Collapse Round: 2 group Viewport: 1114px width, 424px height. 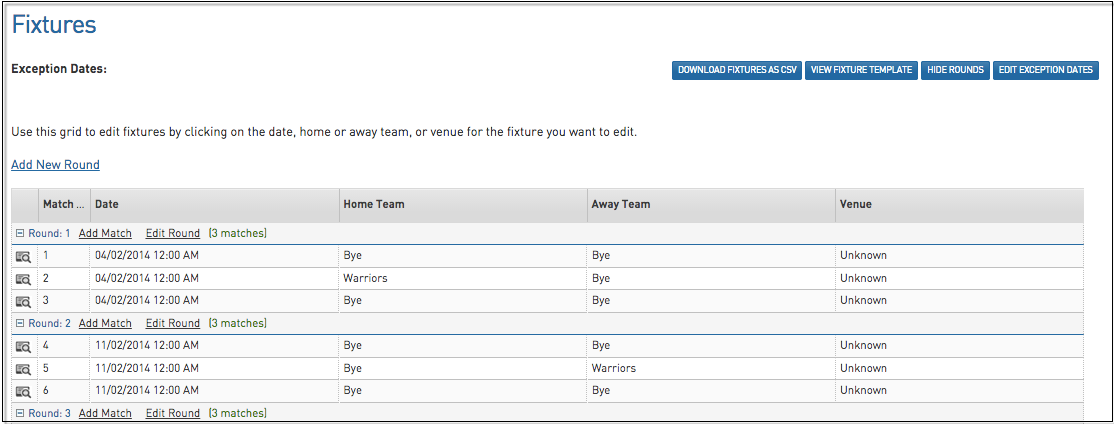pyautogui.click(x=20, y=323)
